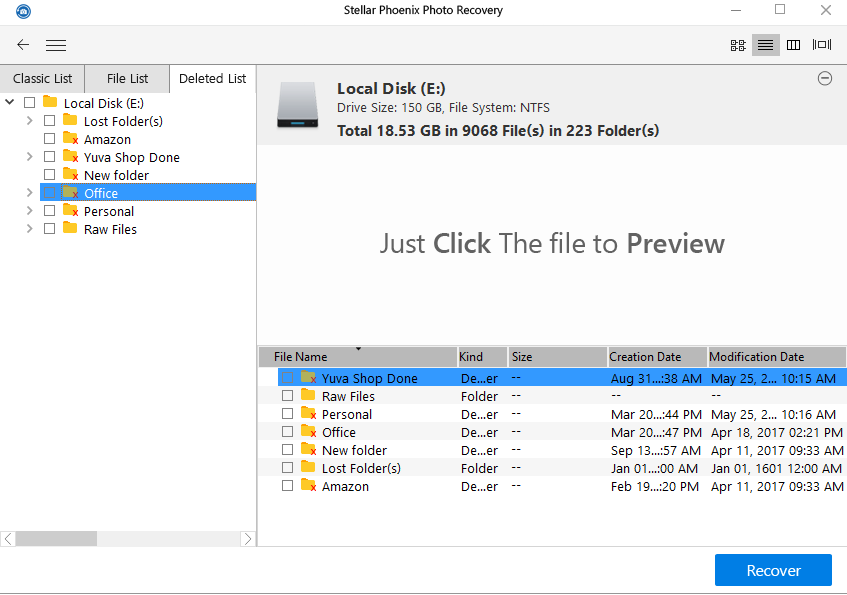
Task: Tick the Amazon checkbox in file table
Action: click(x=287, y=485)
